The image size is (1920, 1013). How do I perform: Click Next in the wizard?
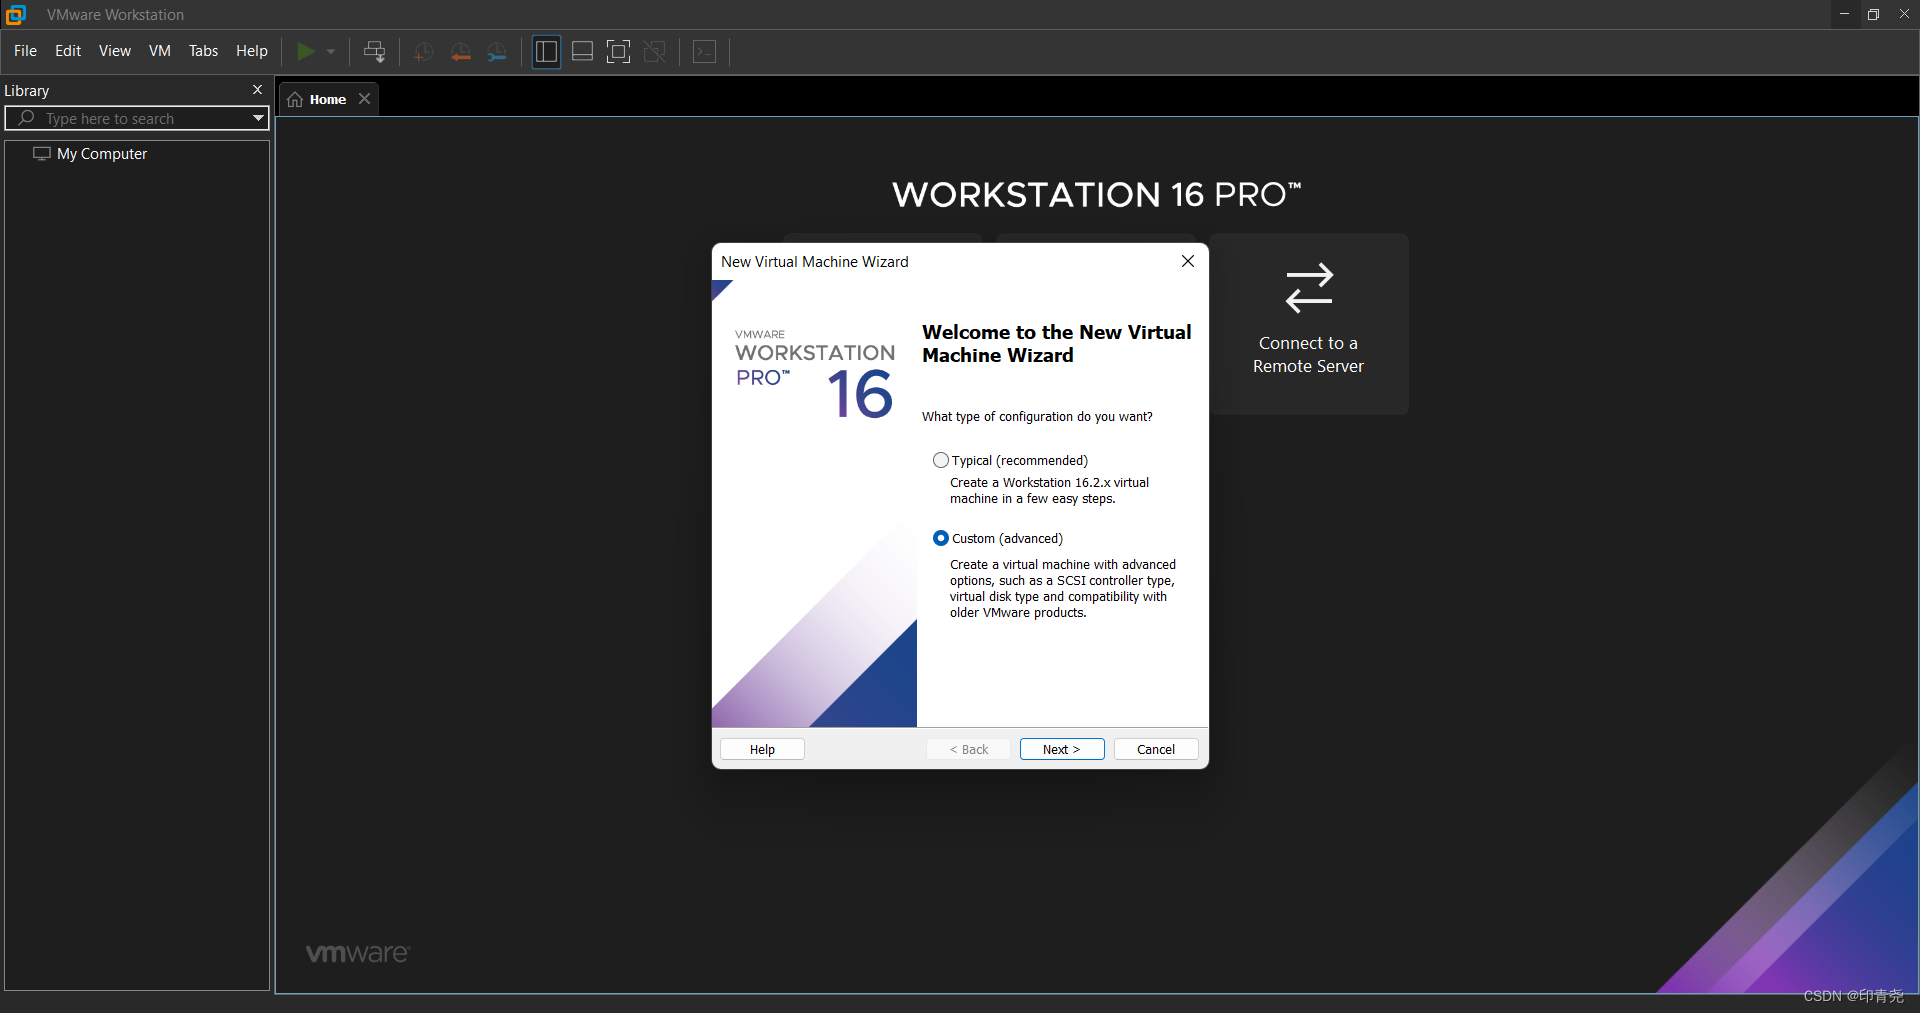point(1062,749)
